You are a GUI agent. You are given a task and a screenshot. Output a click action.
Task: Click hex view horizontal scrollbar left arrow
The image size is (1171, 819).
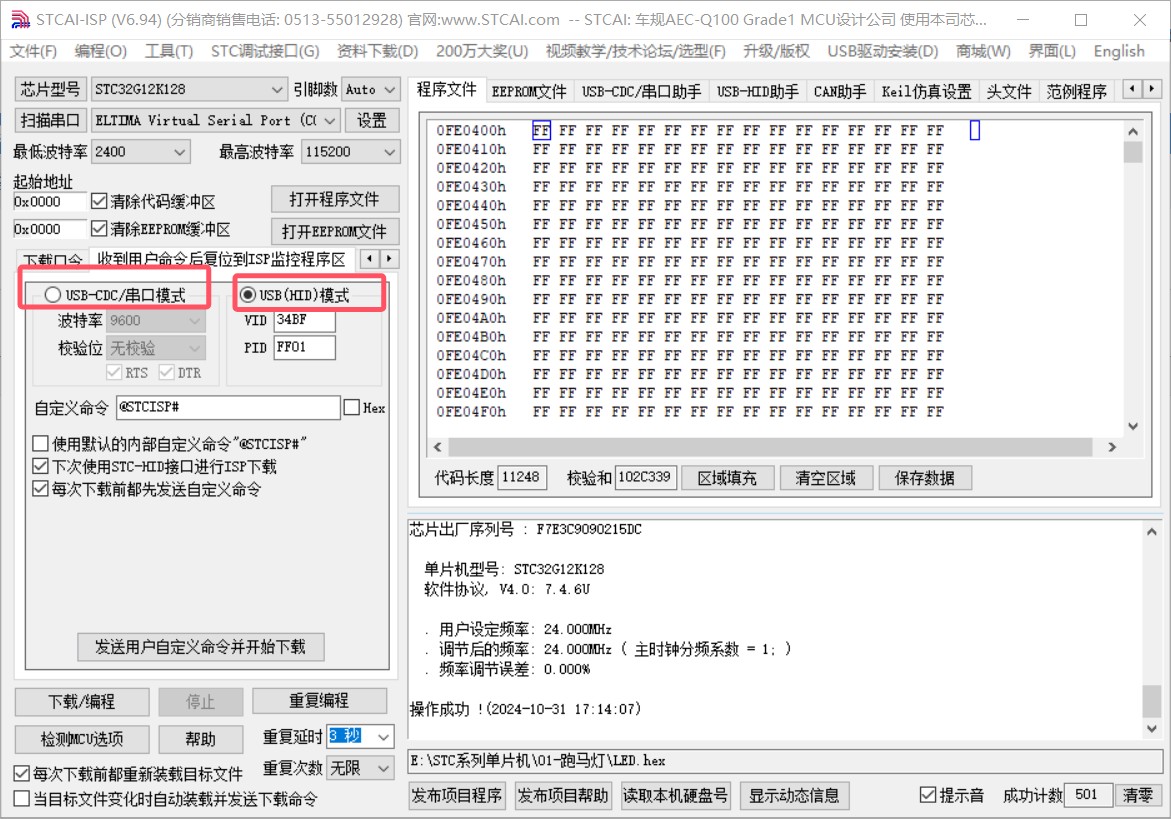pyautogui.click(x=438, y=446)
